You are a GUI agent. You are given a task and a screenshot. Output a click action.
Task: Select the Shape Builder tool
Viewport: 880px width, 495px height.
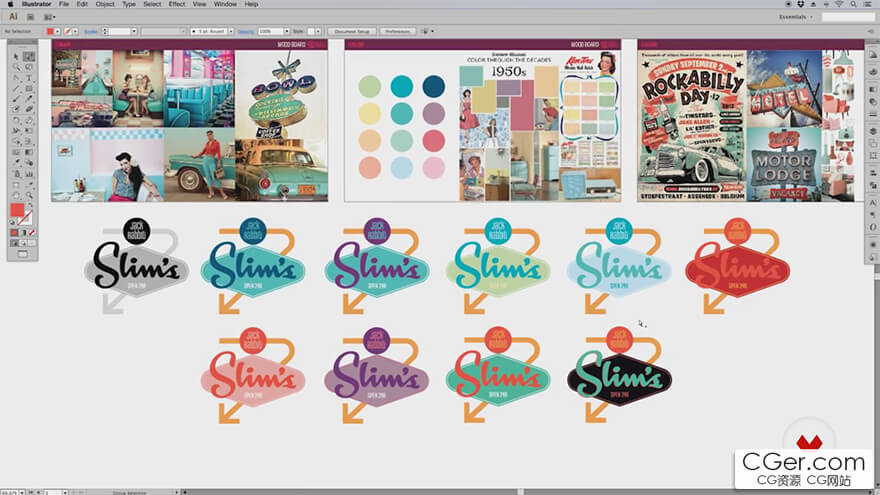[x=16, y=141]
